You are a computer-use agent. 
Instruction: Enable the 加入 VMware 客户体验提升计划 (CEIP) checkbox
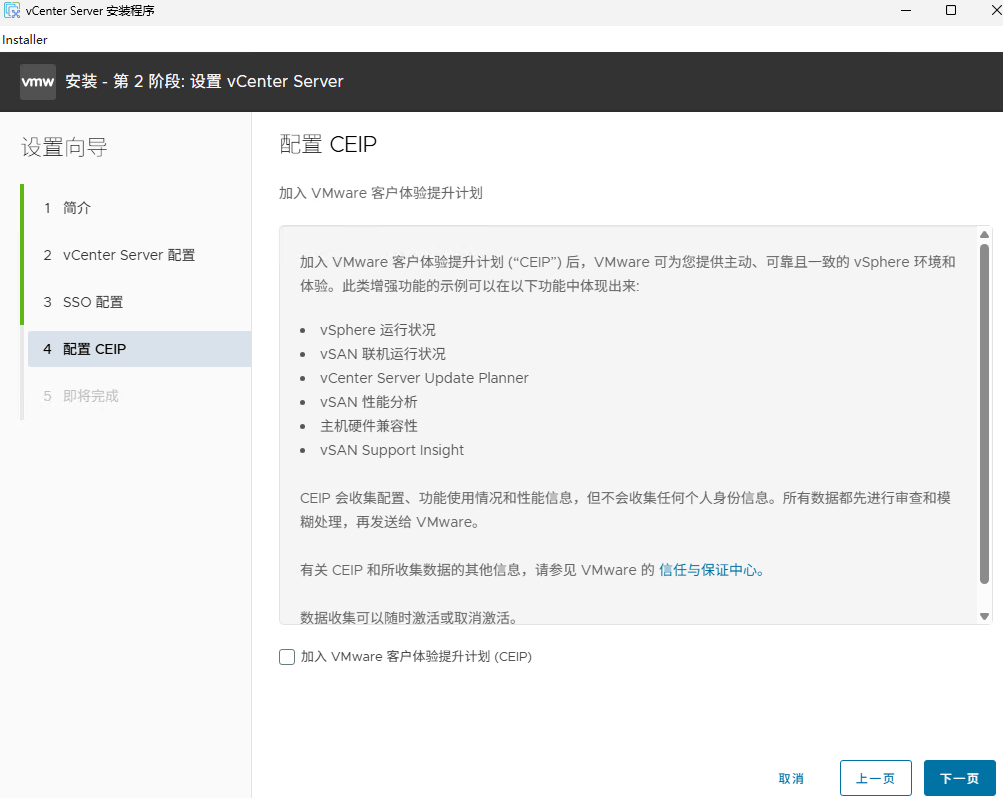tap(287, 657)
